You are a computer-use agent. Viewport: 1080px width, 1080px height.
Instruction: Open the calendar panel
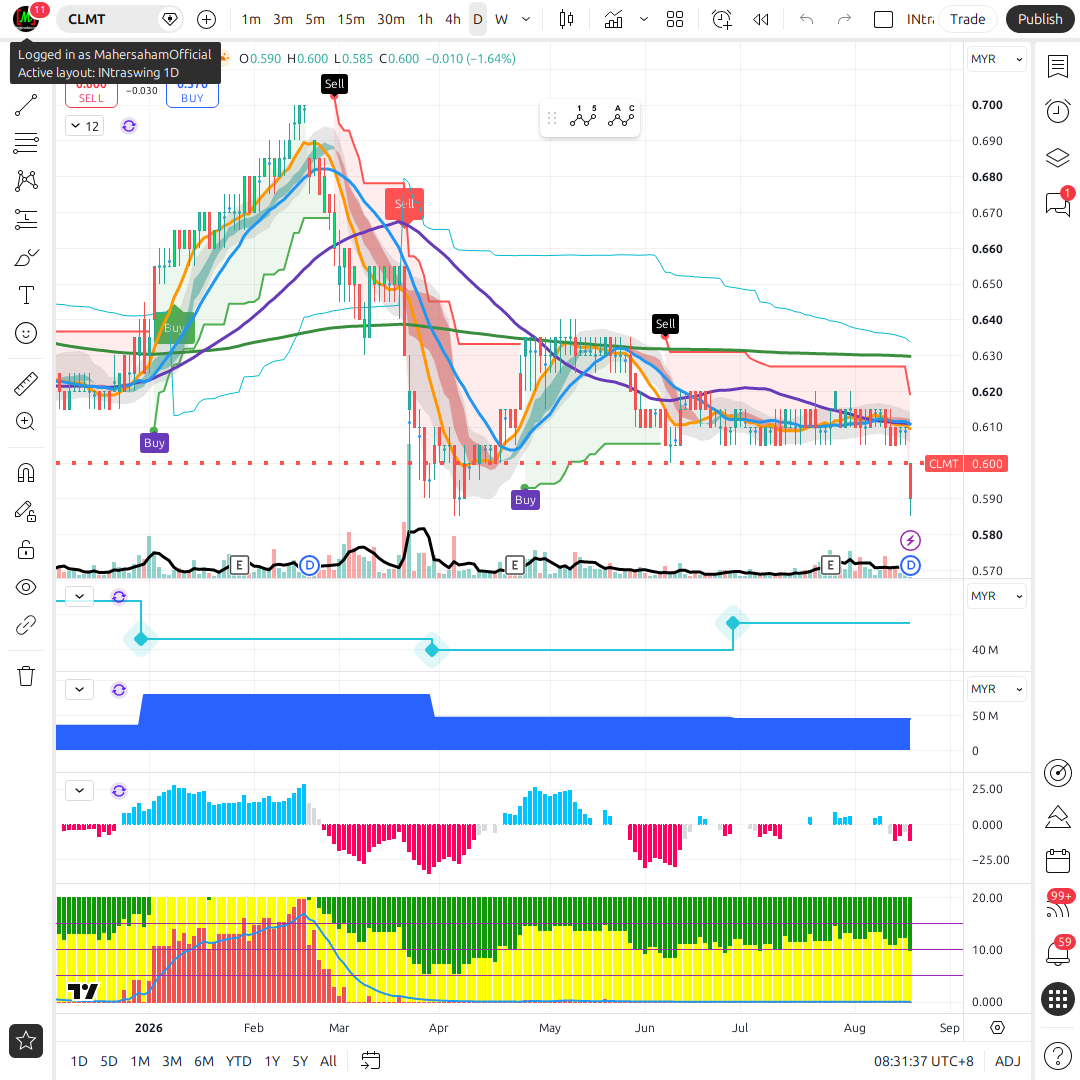click(1057, 861)
